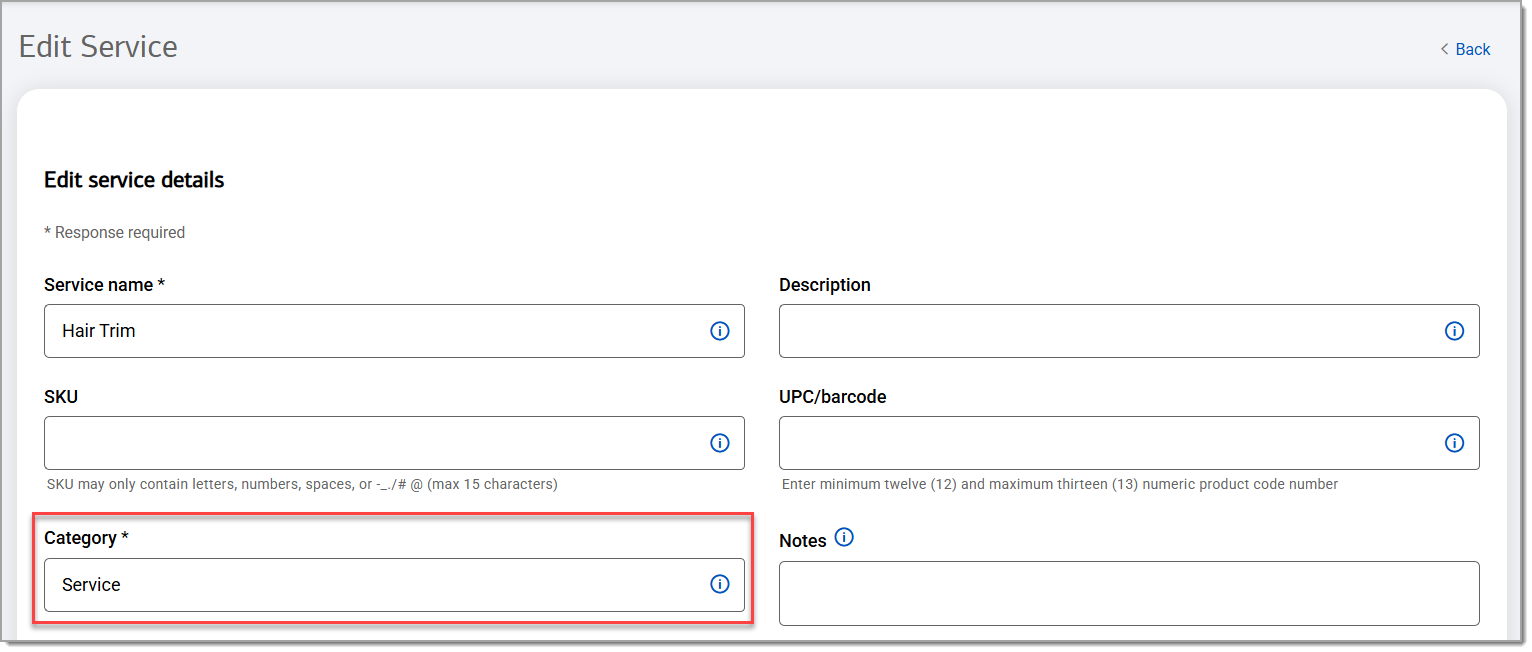Click the info icon in Service name field
This screenshot has height=652, width=1532.
[719, 331]
